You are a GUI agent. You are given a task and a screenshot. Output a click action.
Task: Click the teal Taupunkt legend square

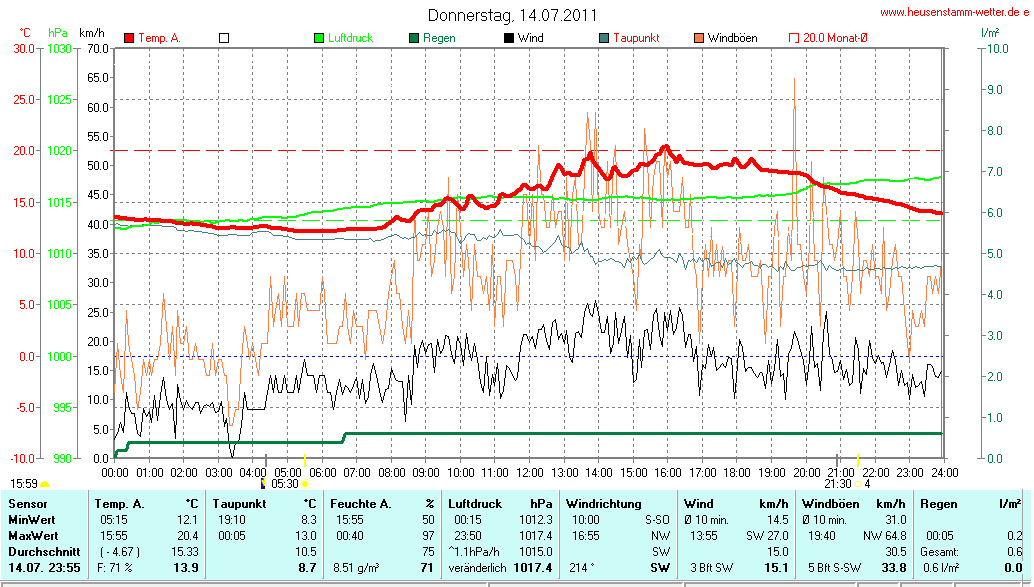604,38
